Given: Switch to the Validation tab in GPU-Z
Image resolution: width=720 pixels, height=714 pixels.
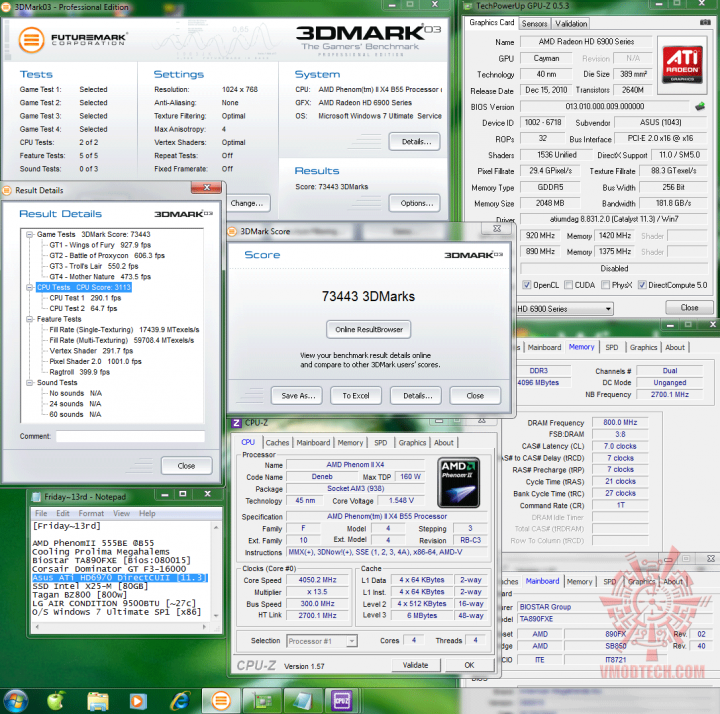Looking at the screenshot, I should (571, 24).
